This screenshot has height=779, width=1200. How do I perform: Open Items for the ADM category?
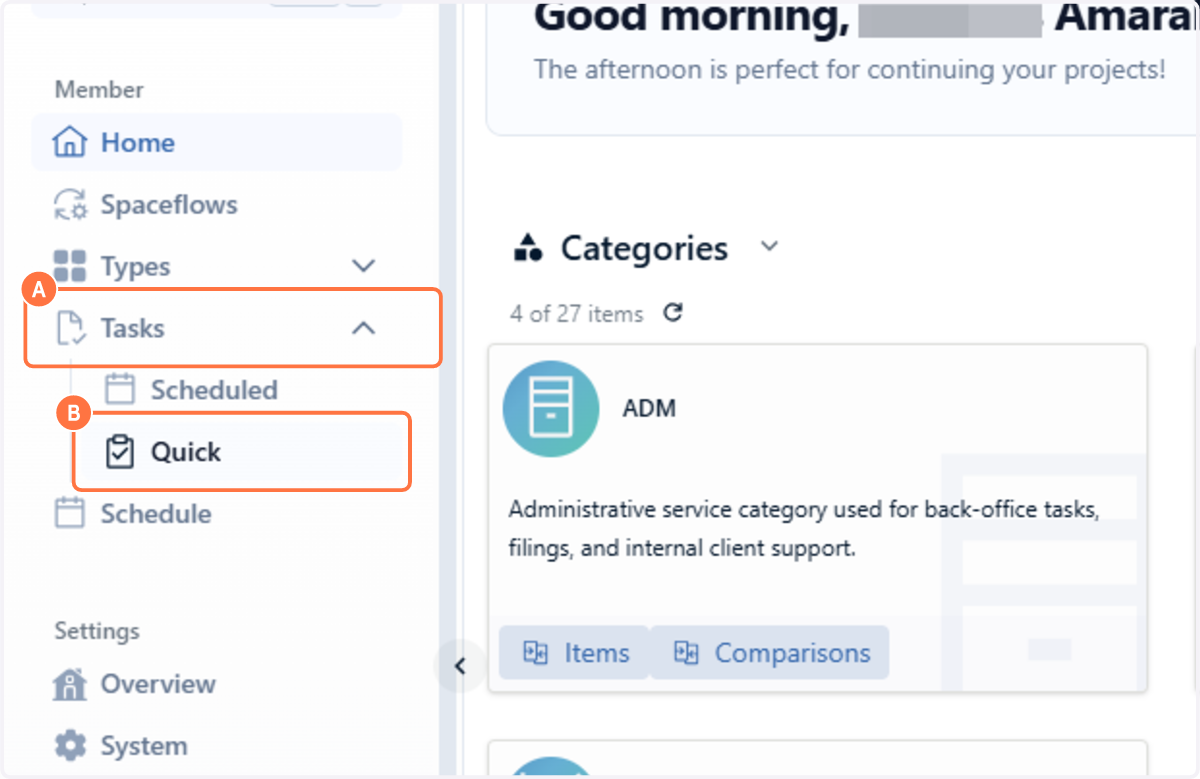pyautogui.click(x=575, y=653)
